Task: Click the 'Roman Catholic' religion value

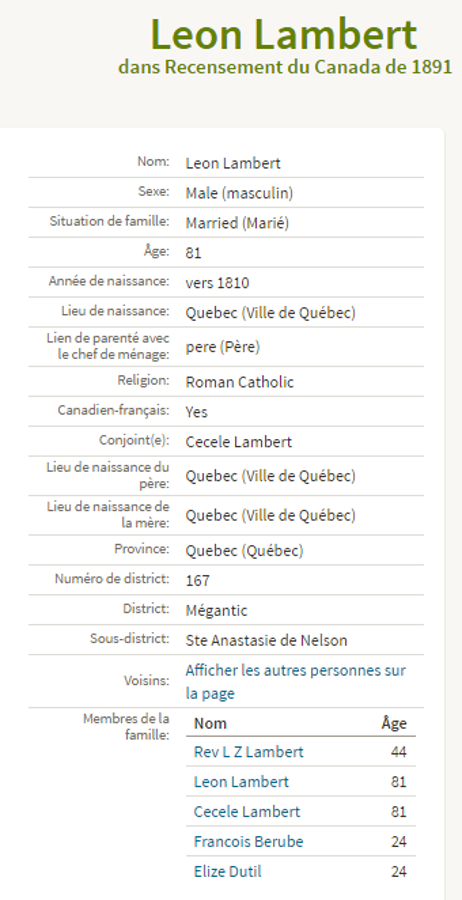Action: [x=239, y=382]
